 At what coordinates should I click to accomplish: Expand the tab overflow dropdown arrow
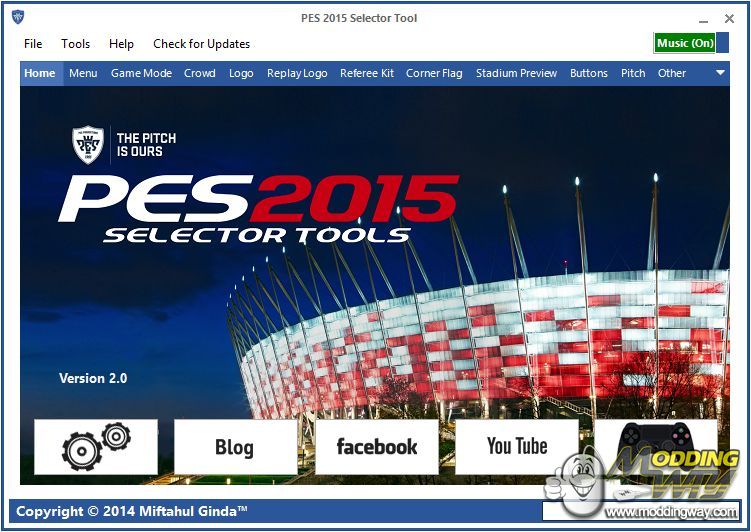(720, 73)
